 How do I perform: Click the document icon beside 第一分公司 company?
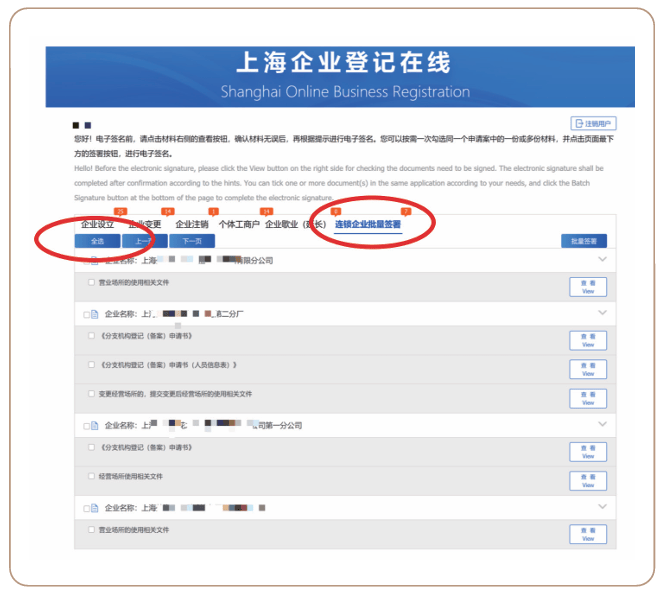pos(95,426)
